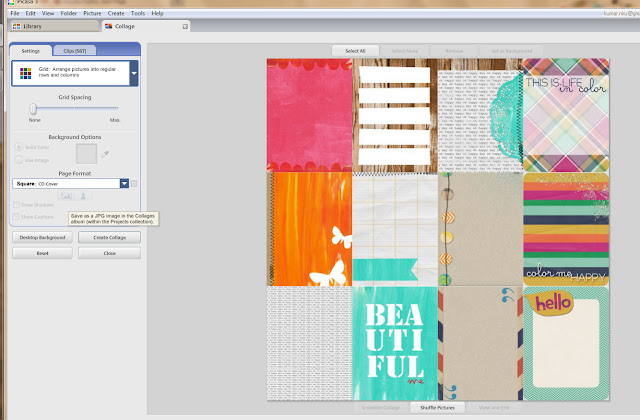Click the background color swatch box
The image size is (640, 420).
pos(87,153)
